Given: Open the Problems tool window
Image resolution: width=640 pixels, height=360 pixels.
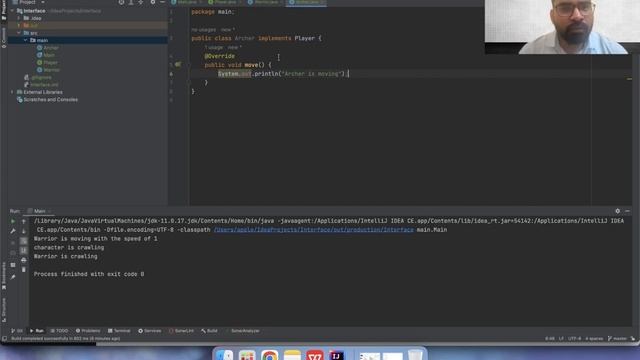Looking at the screenshot, I should click(88, 331).
